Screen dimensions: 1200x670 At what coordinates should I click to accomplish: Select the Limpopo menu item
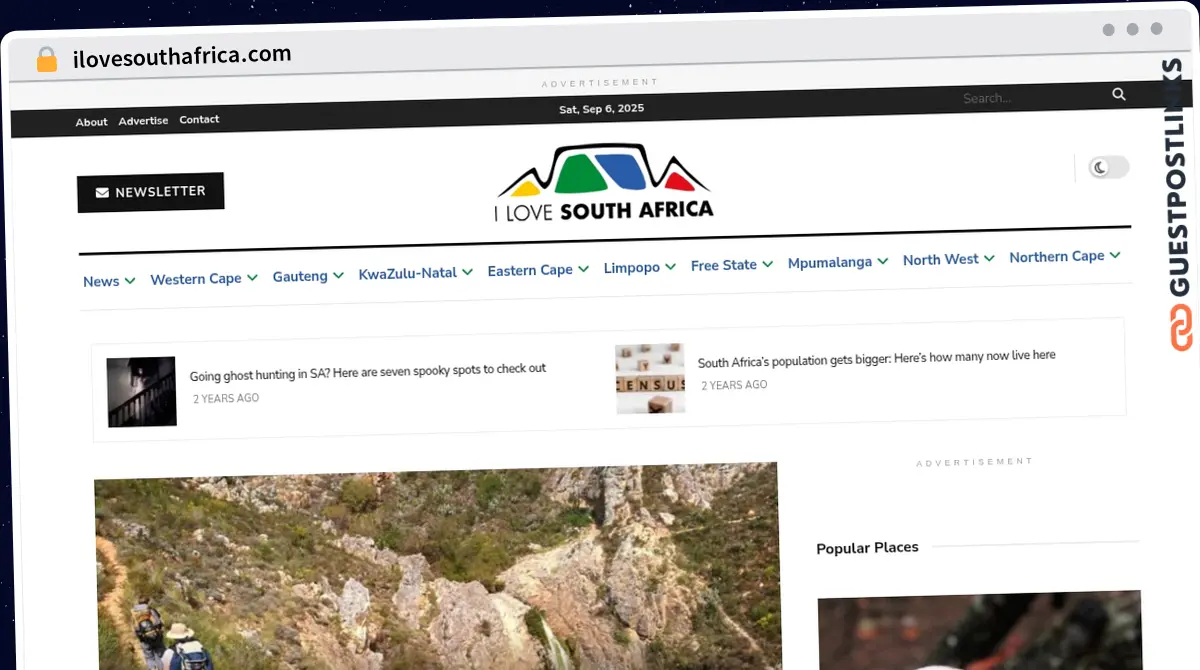coord(639,267)
